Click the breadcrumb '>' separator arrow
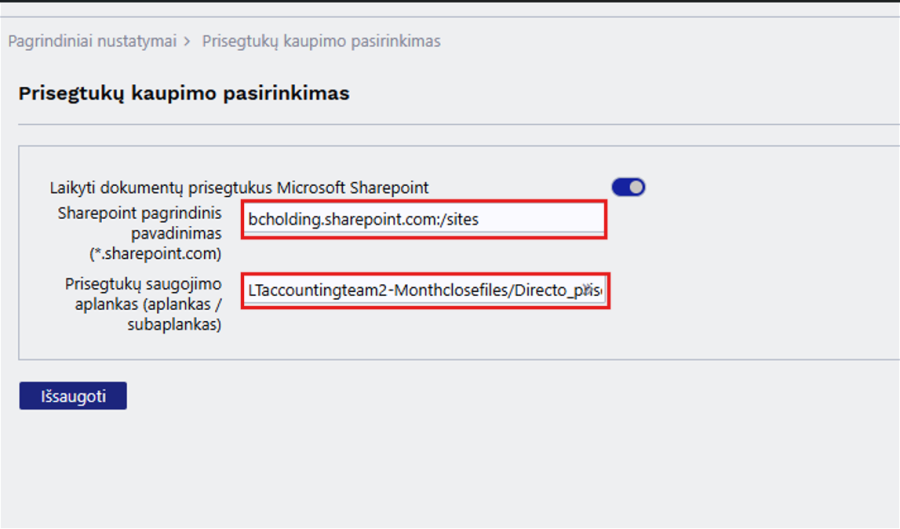The height and width of the screenshot is (529, 900). (x=189, y=41)
